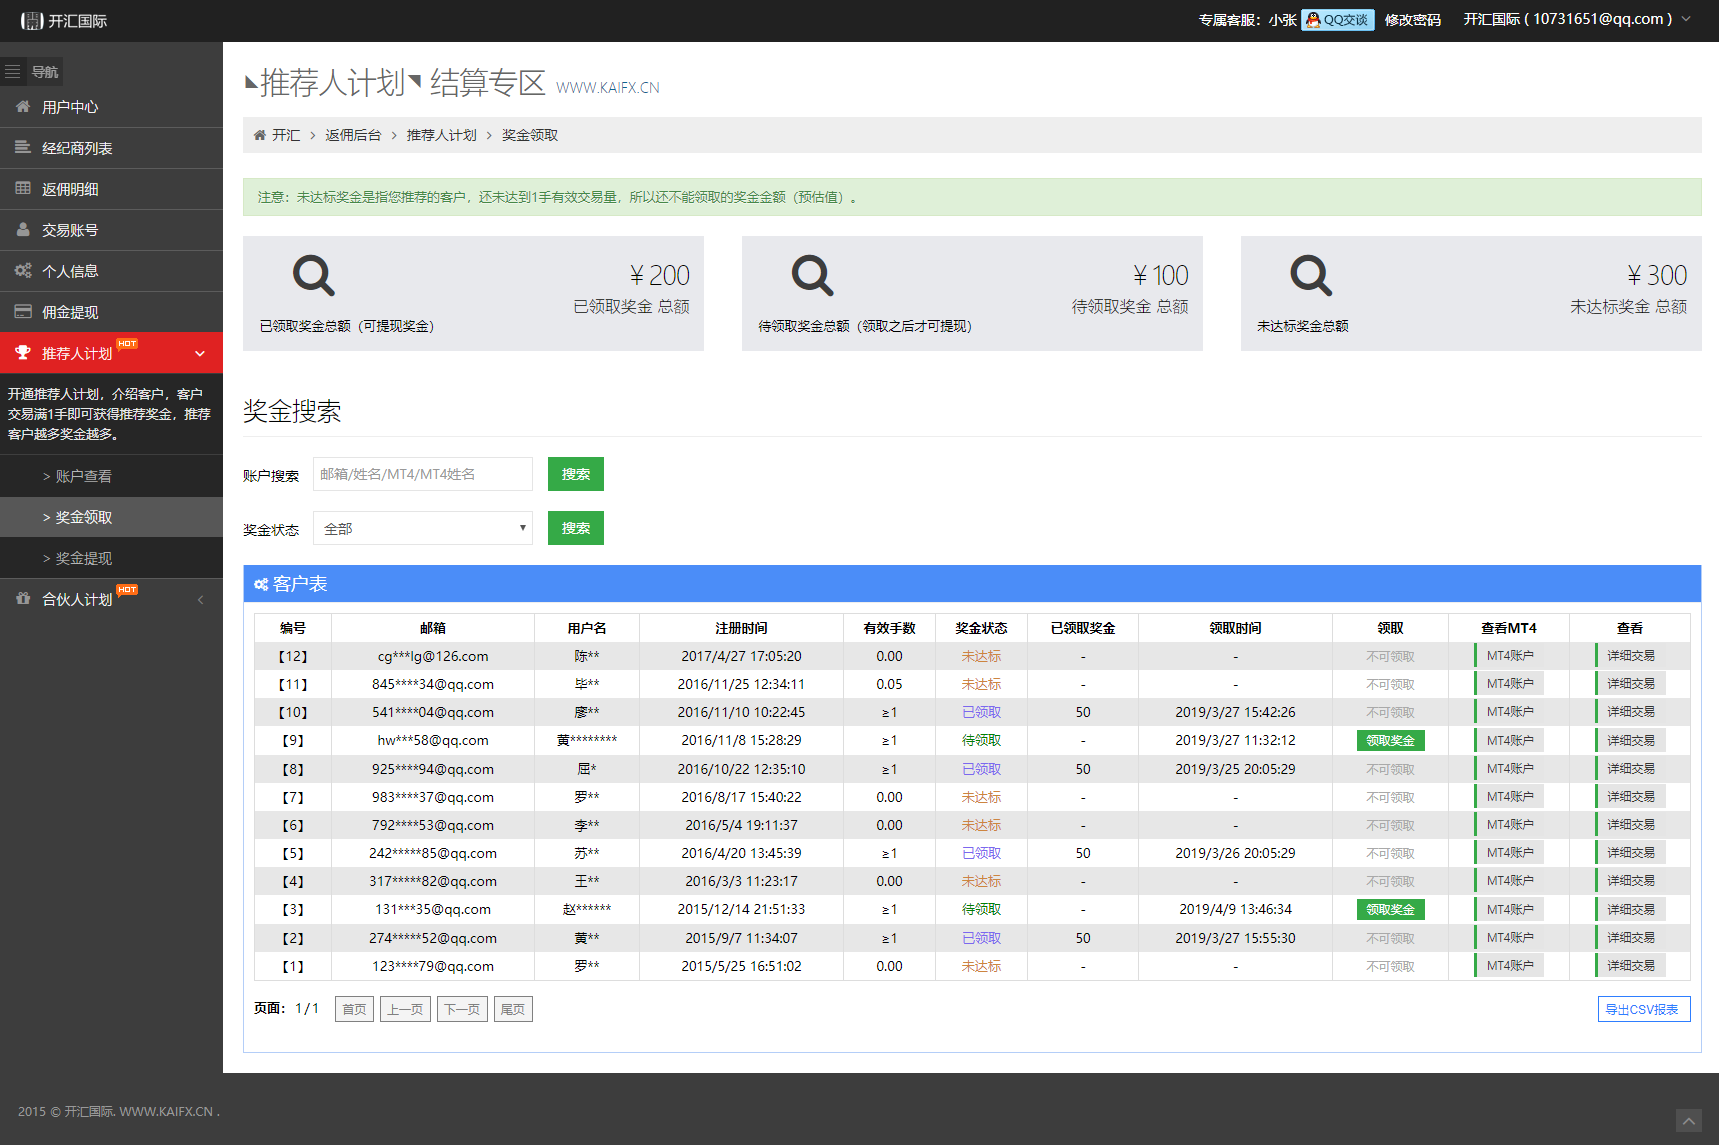Click the 注册时间 column header

point(741,628)
